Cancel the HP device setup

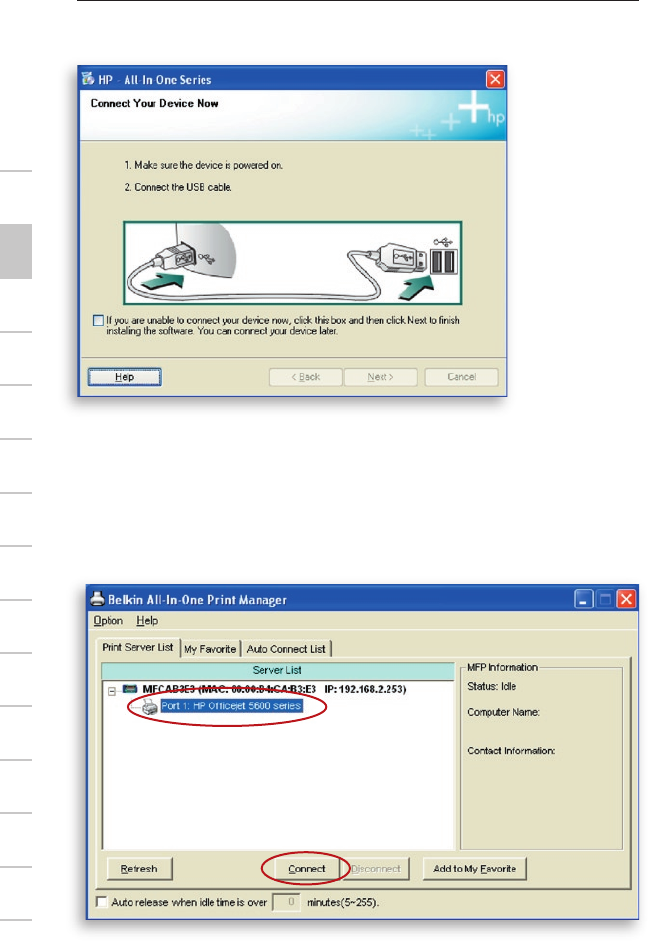tap(461, 377)
